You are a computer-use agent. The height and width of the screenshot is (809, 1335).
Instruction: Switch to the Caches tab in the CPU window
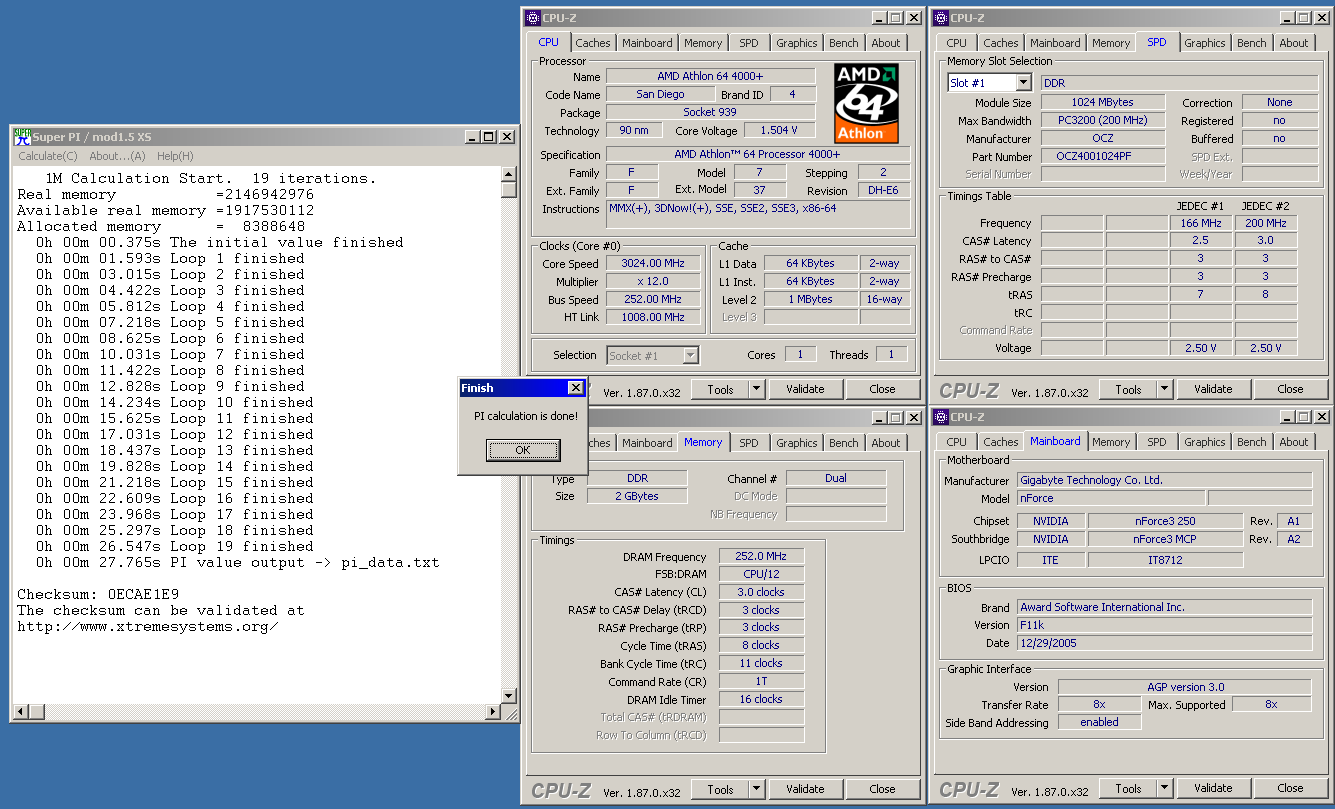[x=592, y=43]
